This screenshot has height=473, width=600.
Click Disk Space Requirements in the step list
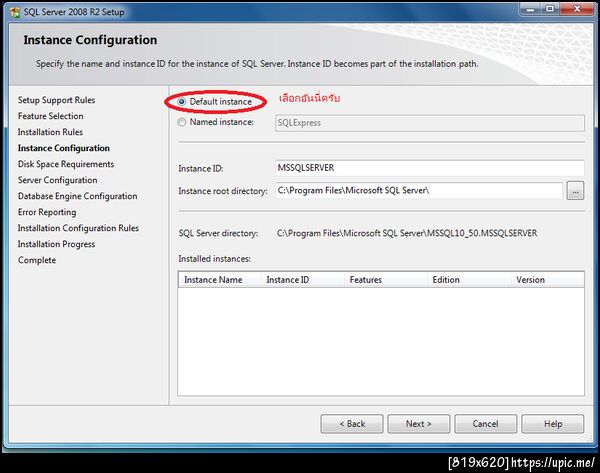click(66, 164)
